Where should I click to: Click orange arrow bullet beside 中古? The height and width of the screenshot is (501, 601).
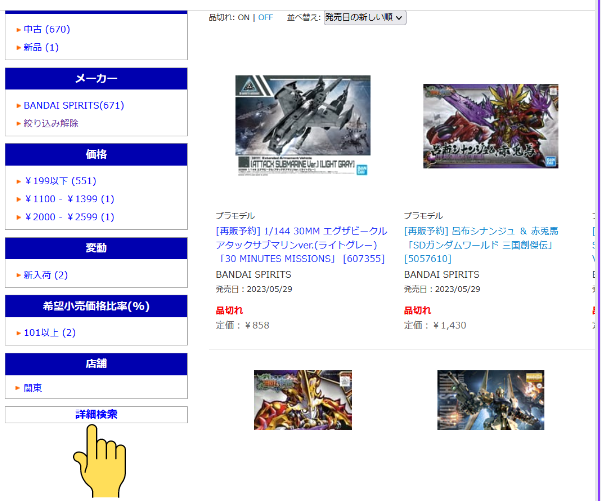pyautogui.click(x=19, y=30)
